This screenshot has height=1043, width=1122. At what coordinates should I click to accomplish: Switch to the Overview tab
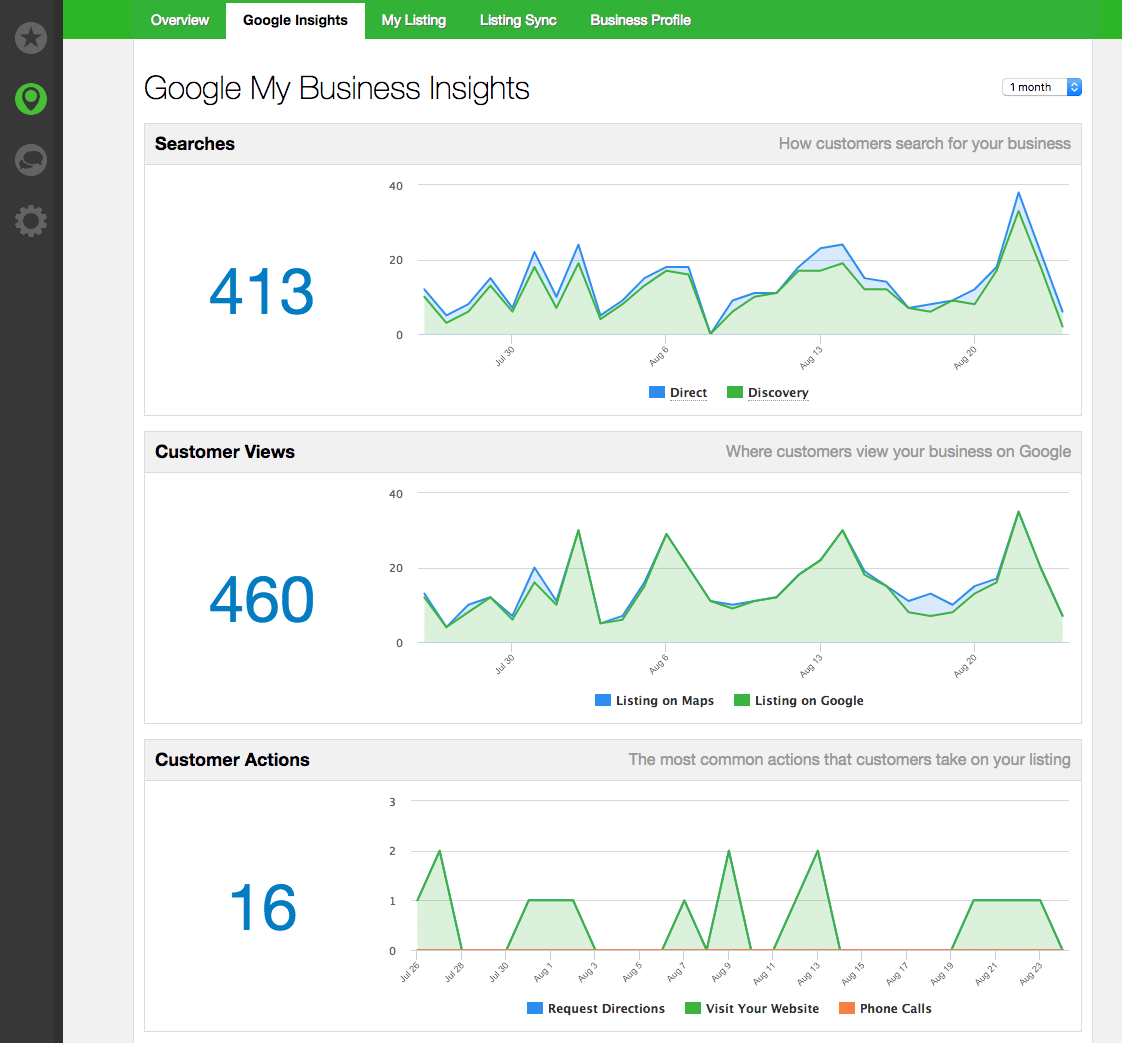tap(180, 20)
